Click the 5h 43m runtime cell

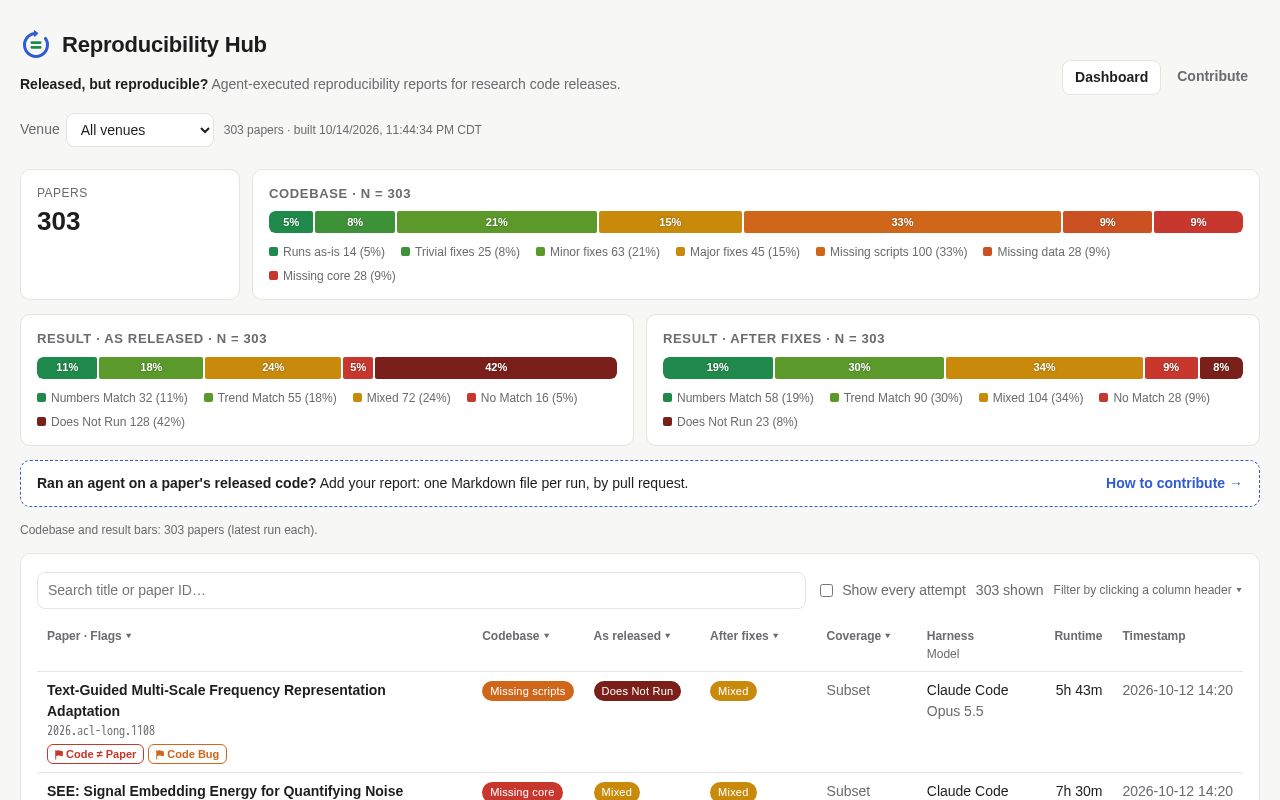coord(1079,690)
